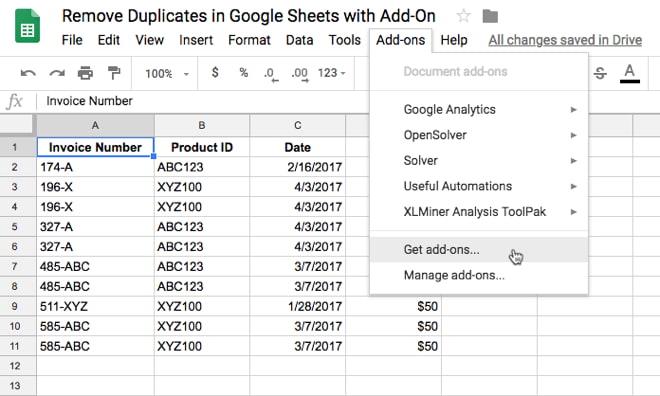Select 485-ABC cell in row 7
This screenshot has width=660, height=396.
(96, 266)
